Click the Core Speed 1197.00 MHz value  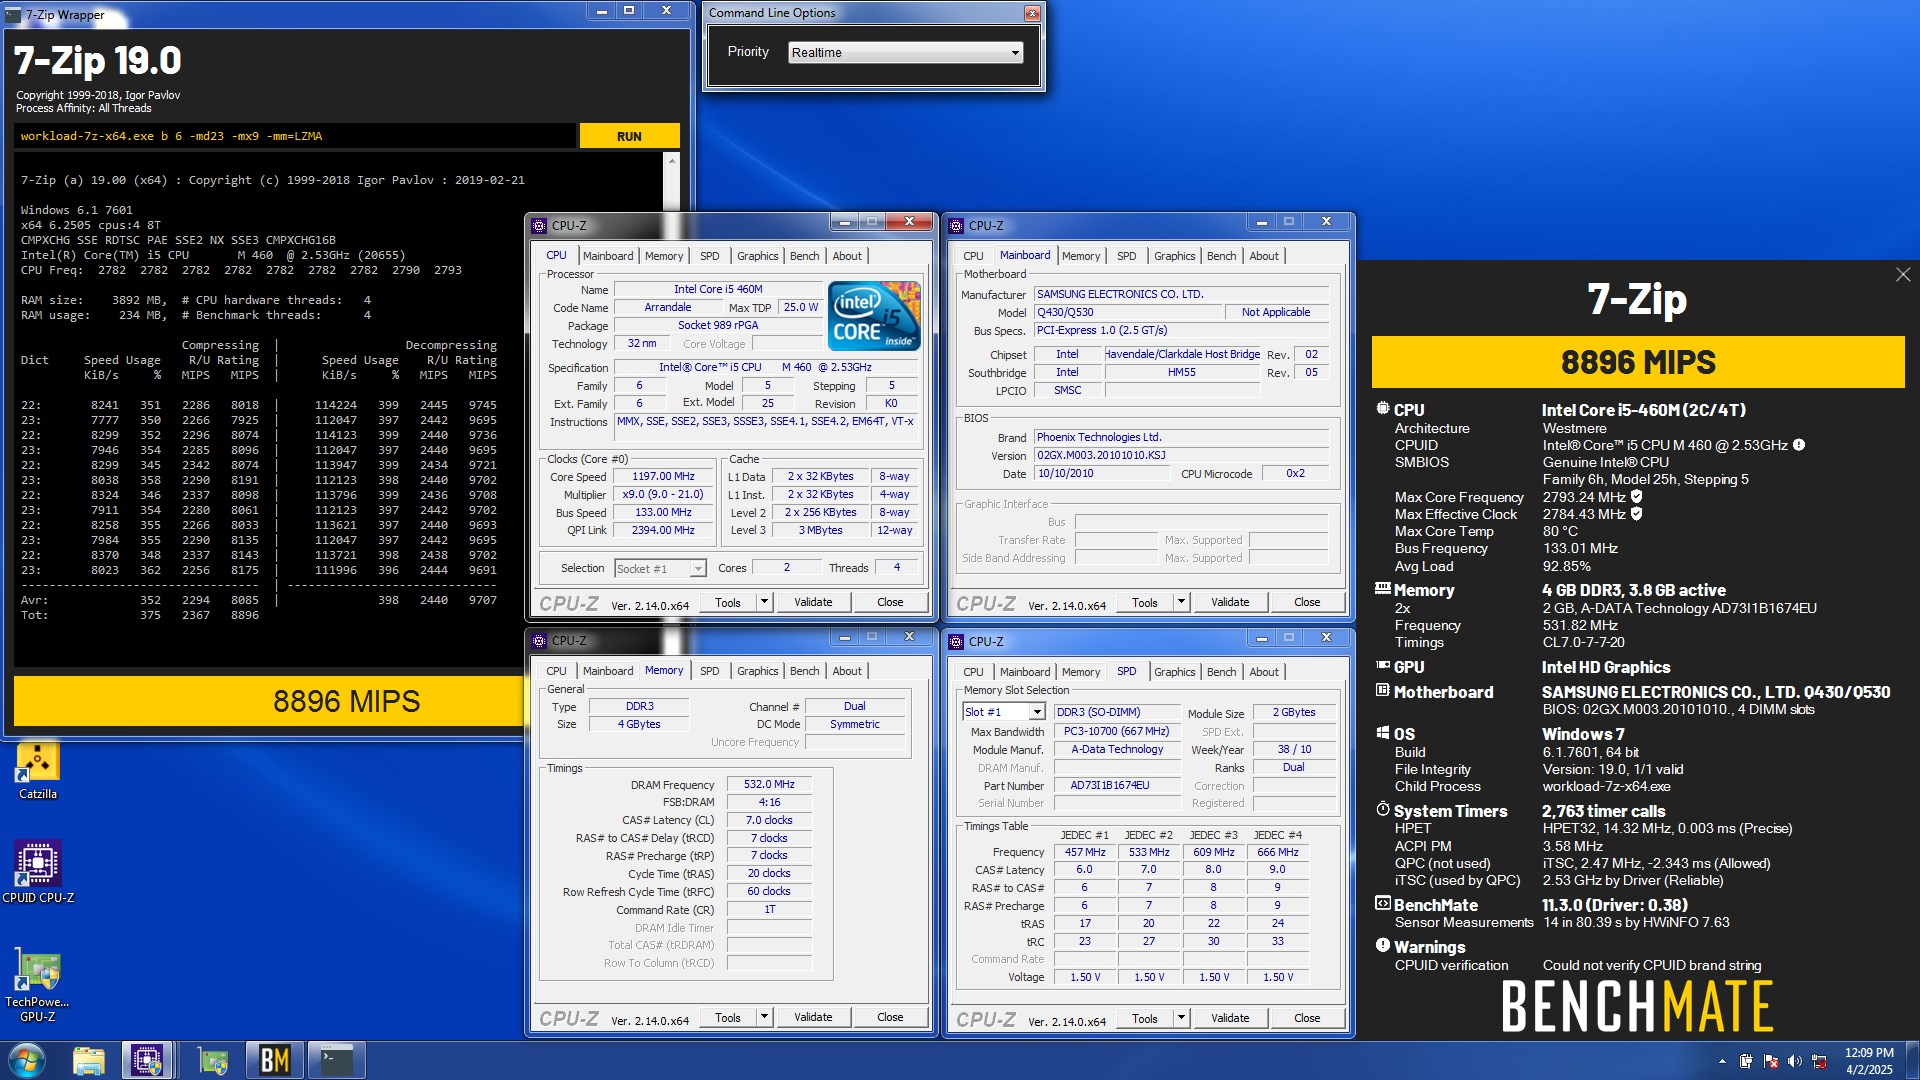coord(663,476)
